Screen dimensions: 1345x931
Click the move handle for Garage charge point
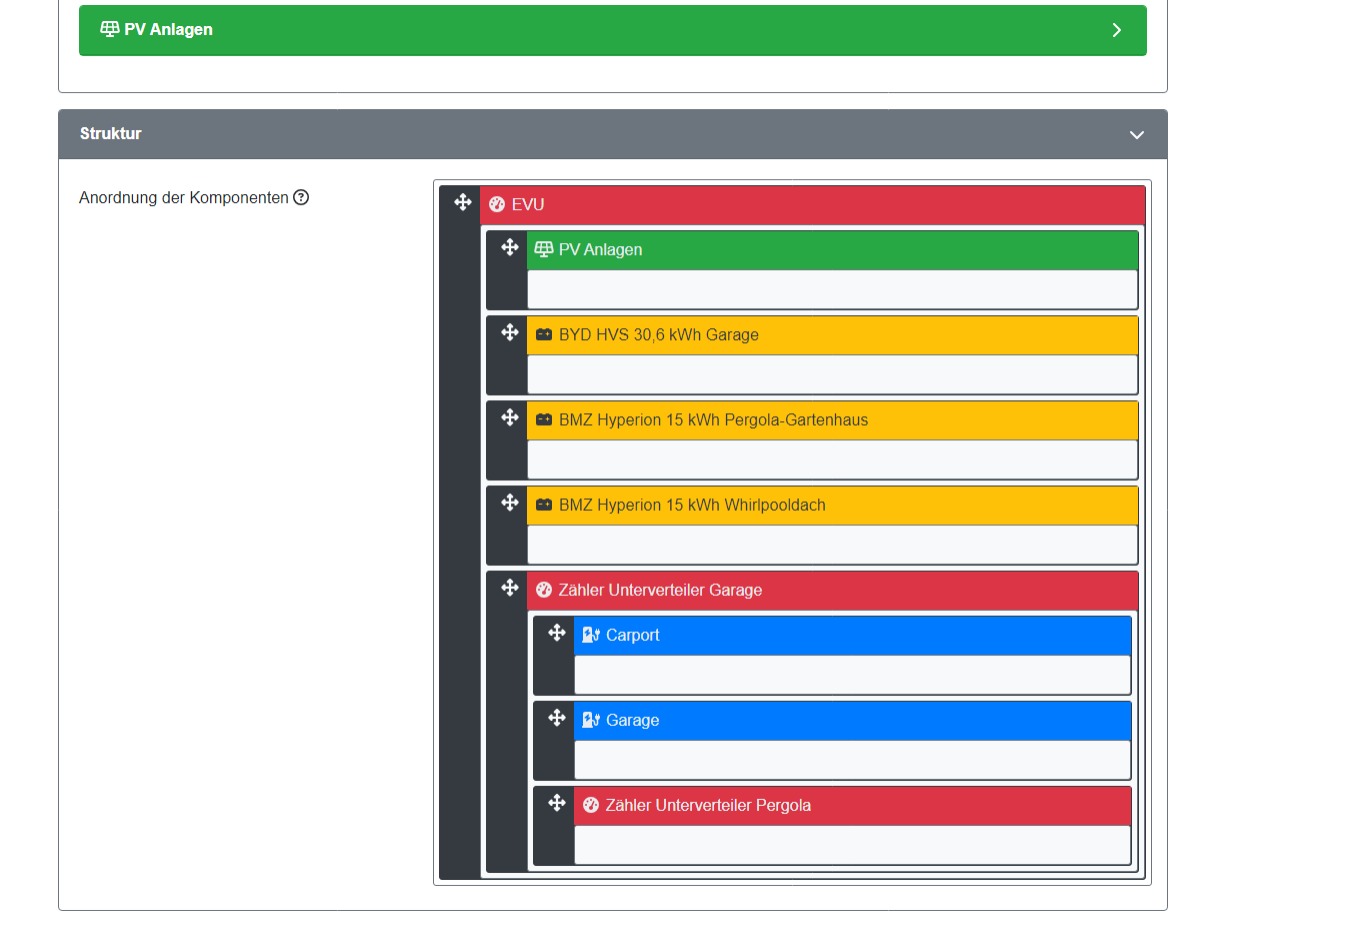[x=557, y=718]
